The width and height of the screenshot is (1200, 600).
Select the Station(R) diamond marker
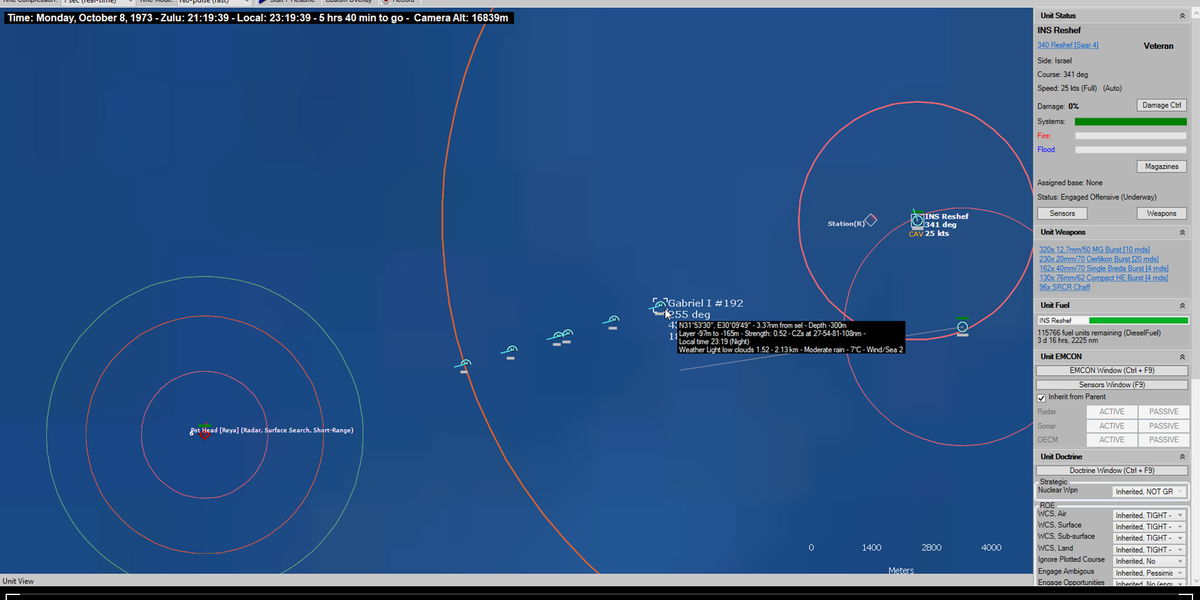870,220
